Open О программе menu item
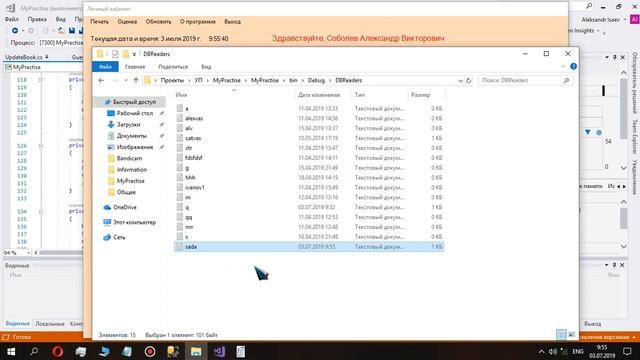 click(x=198, y=22)
